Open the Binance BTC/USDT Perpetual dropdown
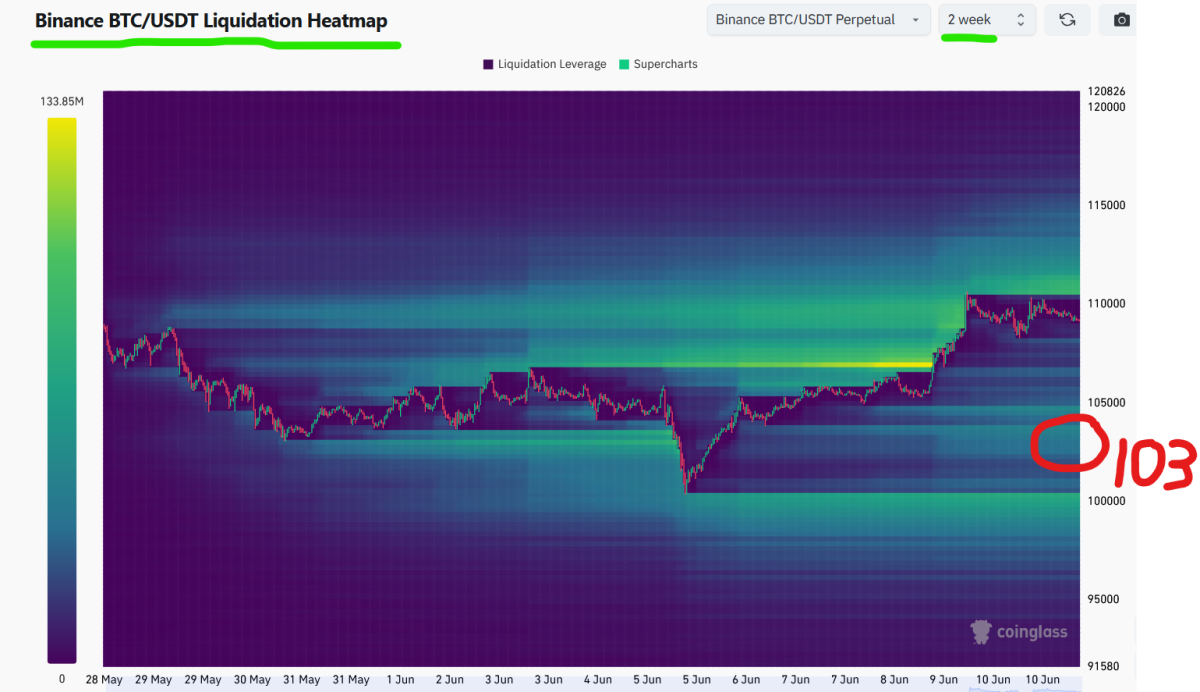 [x=817, y=20]
